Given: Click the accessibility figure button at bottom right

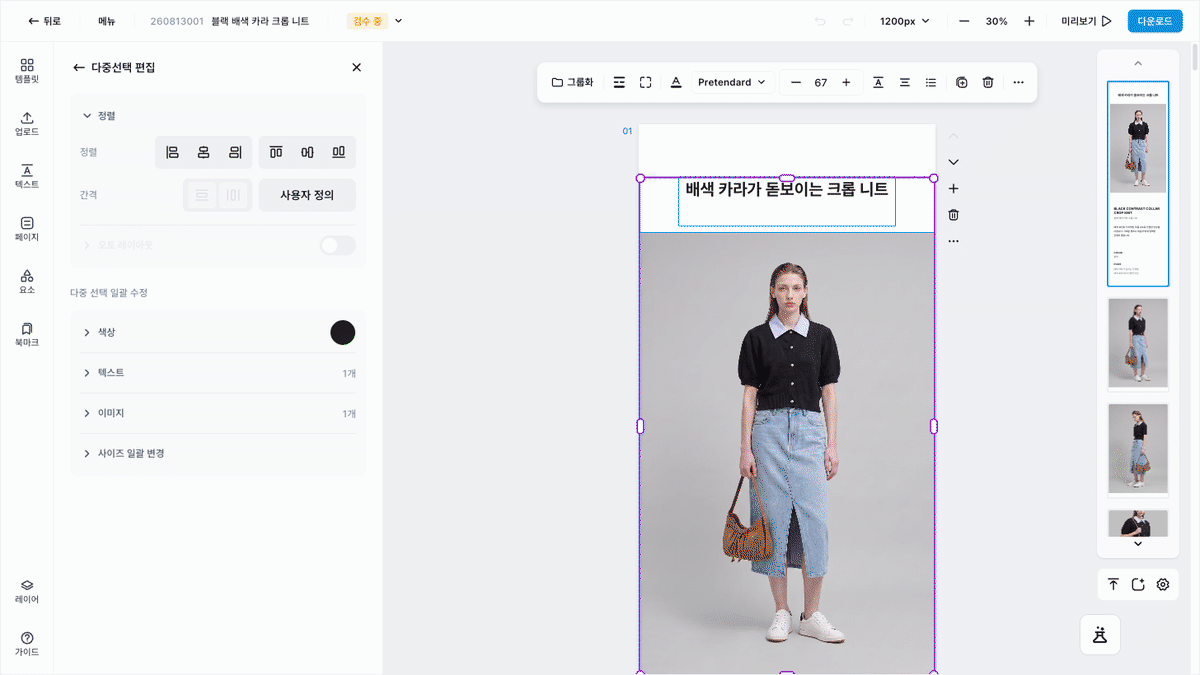Looking at the screenshot, I should click(x=1100, y=634).
